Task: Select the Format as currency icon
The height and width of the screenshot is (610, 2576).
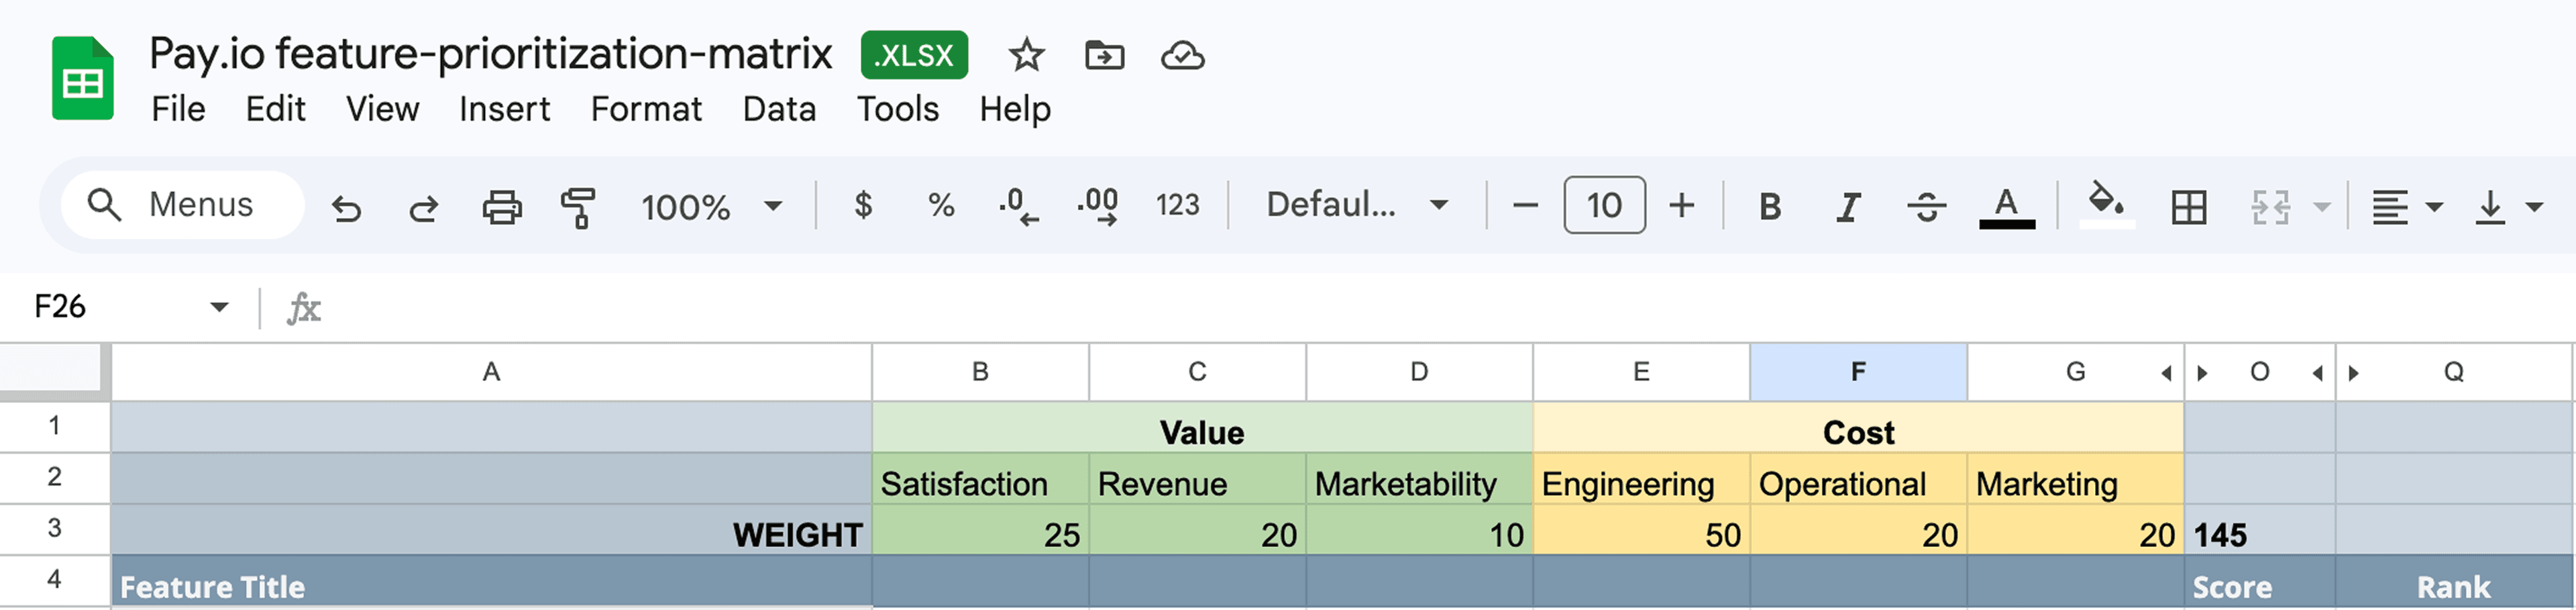Action: (x=862, y=206)
